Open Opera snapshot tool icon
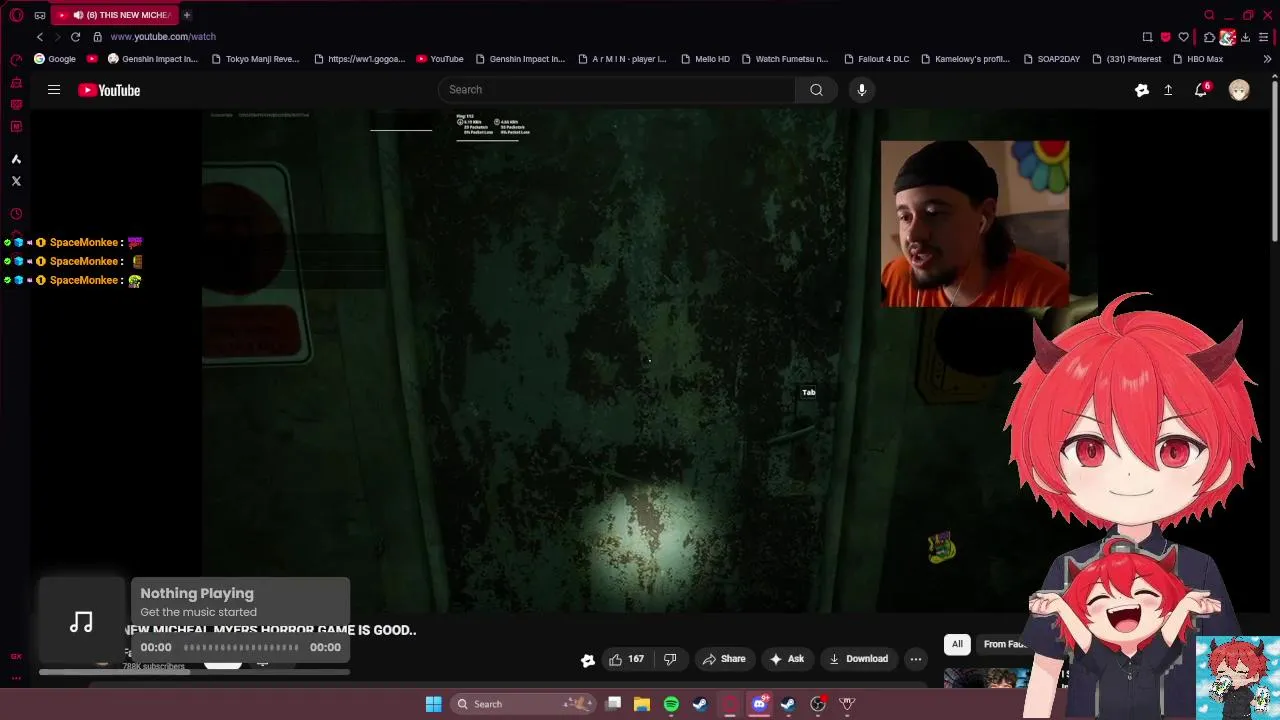 1147,37
